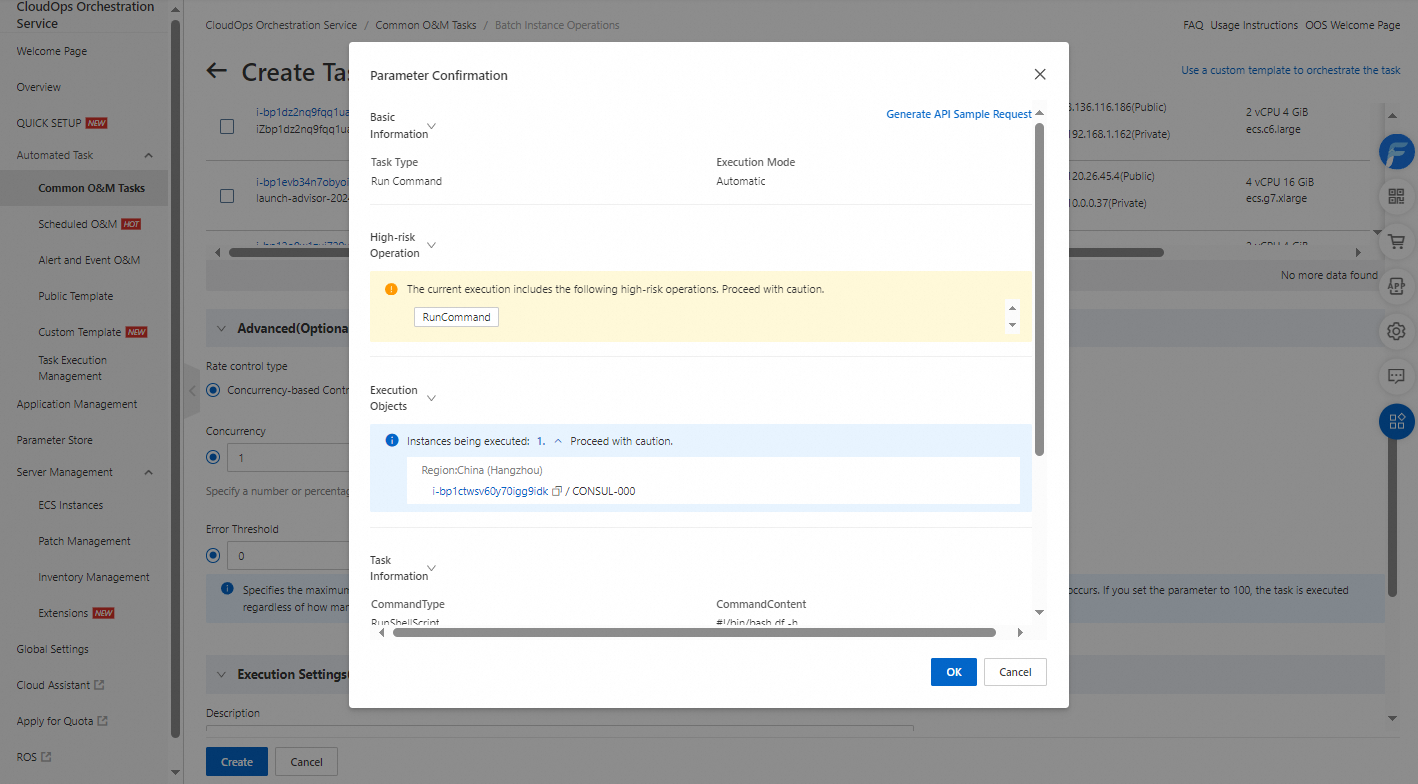Select Concurrency-based Control radio button

point(213,390)
